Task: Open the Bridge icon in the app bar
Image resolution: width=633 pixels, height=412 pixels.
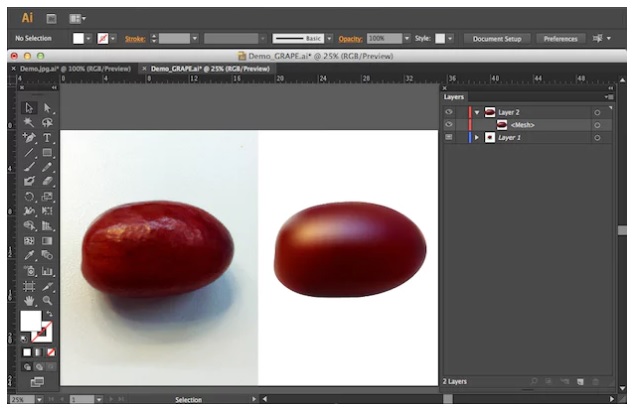Action: pos(51,19)
